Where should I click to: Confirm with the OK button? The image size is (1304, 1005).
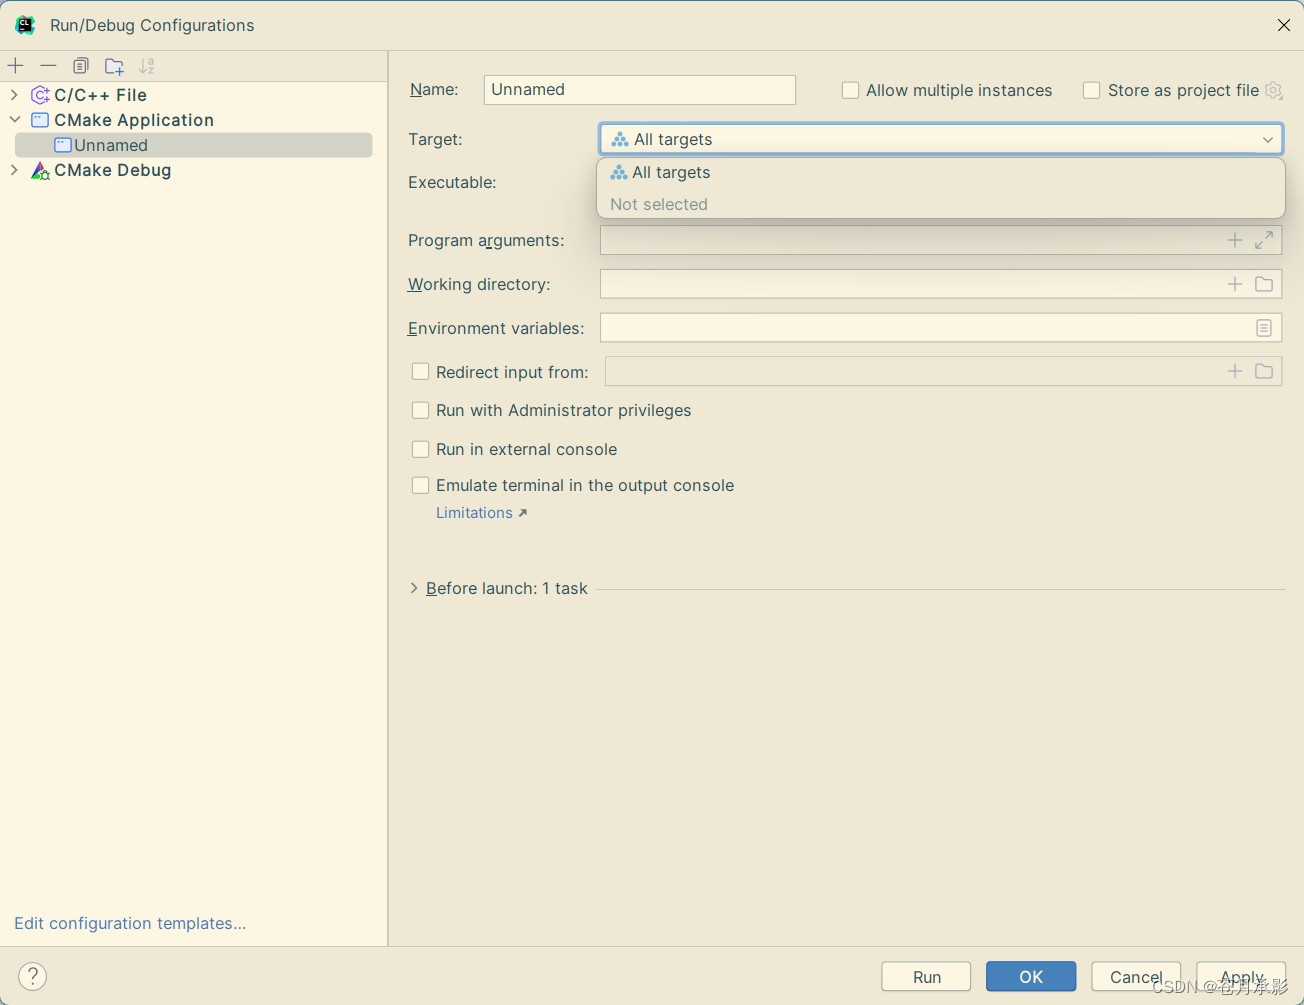coord(1031,977)
